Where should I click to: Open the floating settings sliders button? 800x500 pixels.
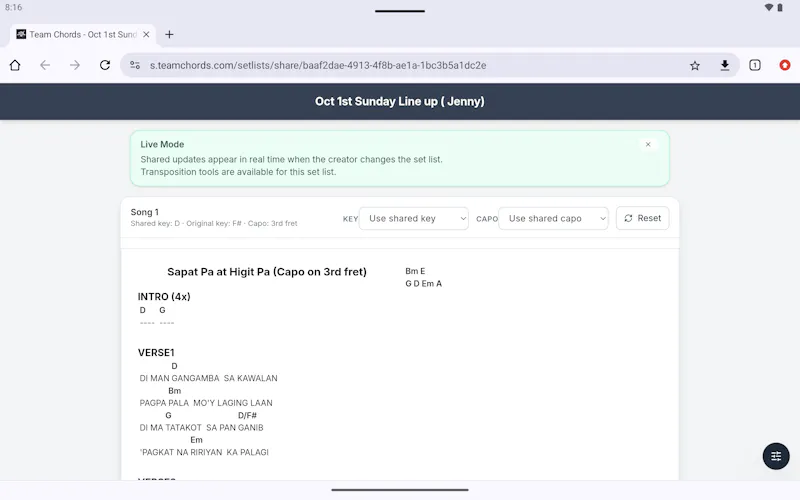776,456
